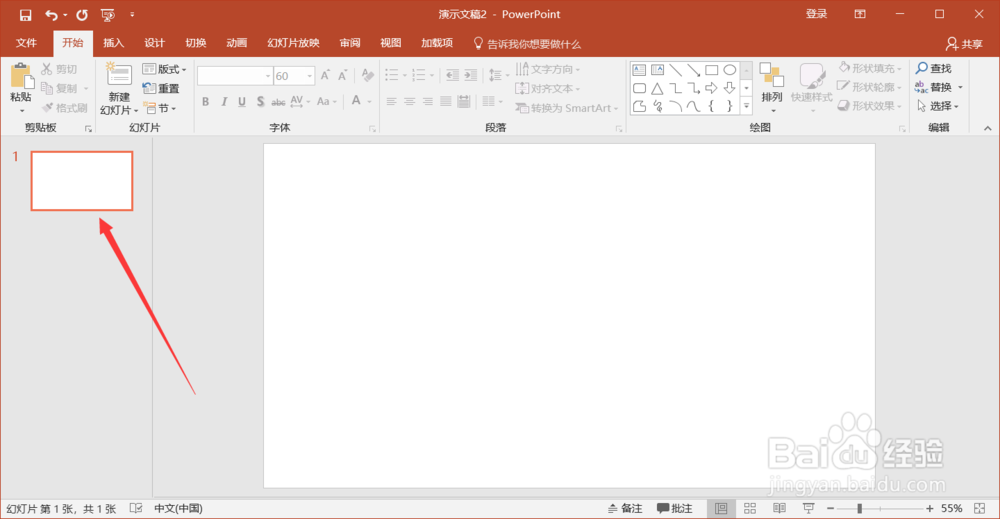This screenshot has width=1000, height=519.
Task: Switch to Normal view in status bar
Action: (721, 508)
